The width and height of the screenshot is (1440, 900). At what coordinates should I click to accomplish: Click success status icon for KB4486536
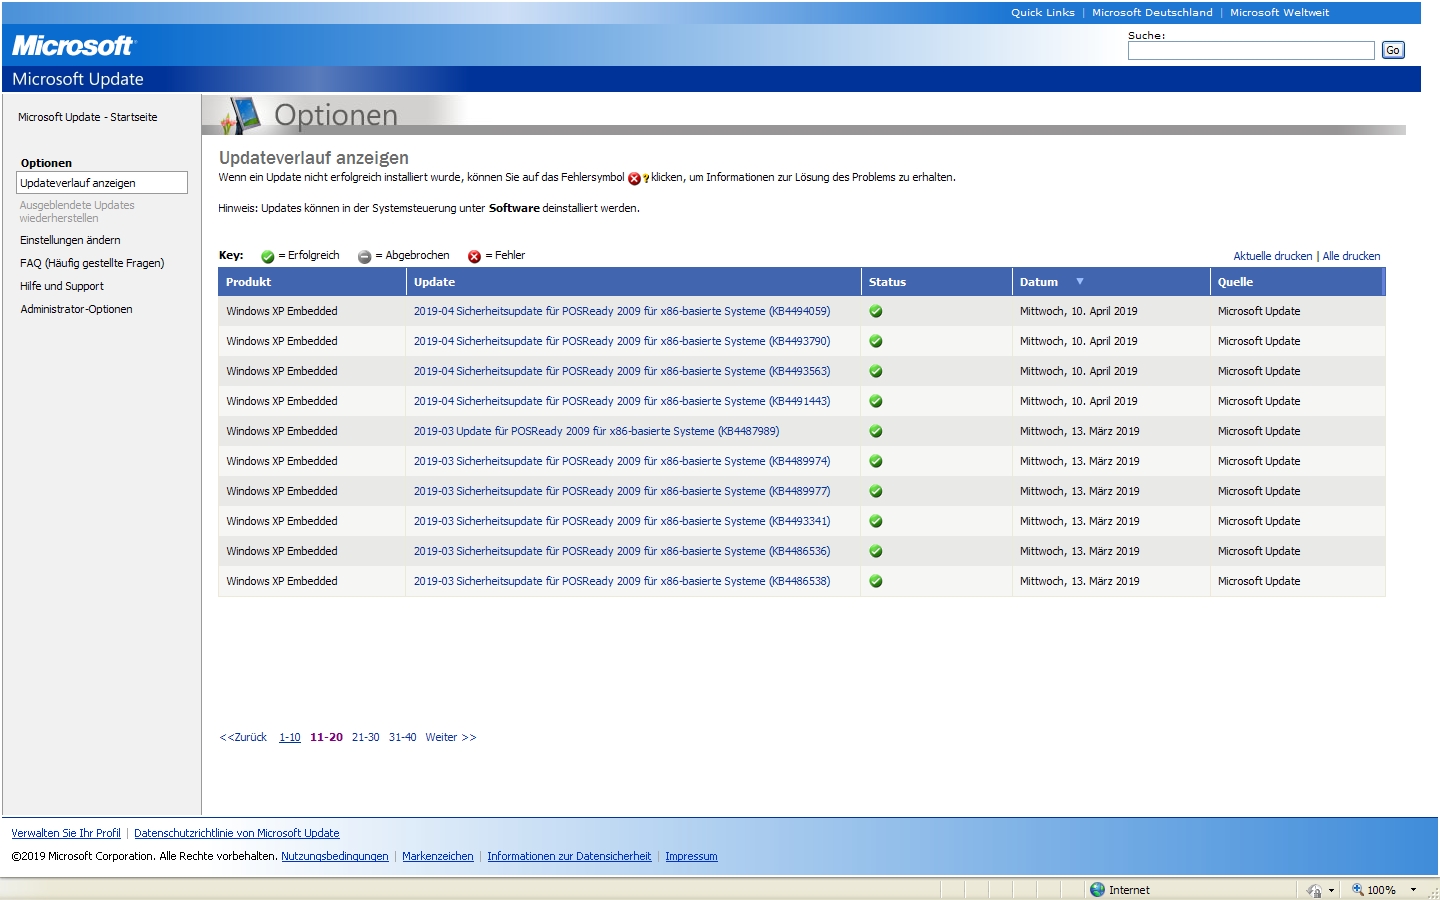coord(876,551)
